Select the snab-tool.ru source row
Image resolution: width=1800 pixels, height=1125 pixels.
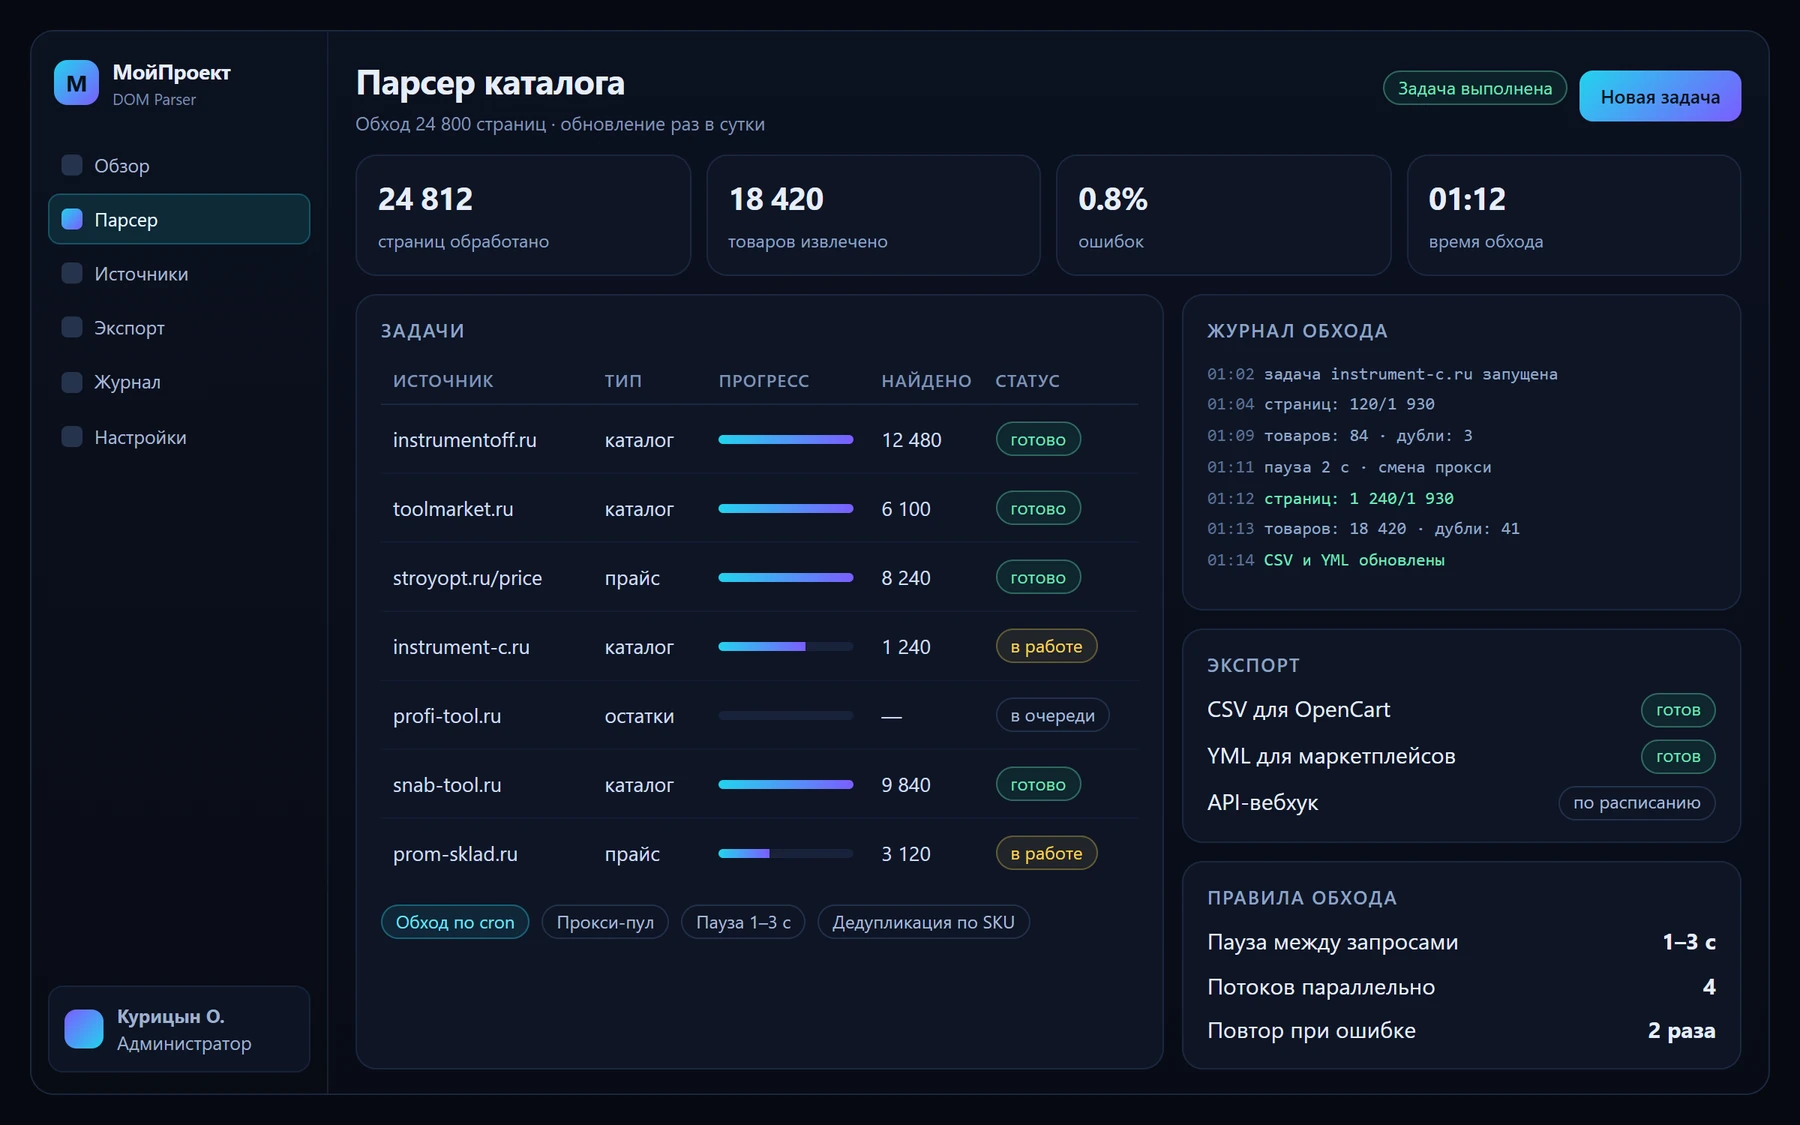point(759,784)
